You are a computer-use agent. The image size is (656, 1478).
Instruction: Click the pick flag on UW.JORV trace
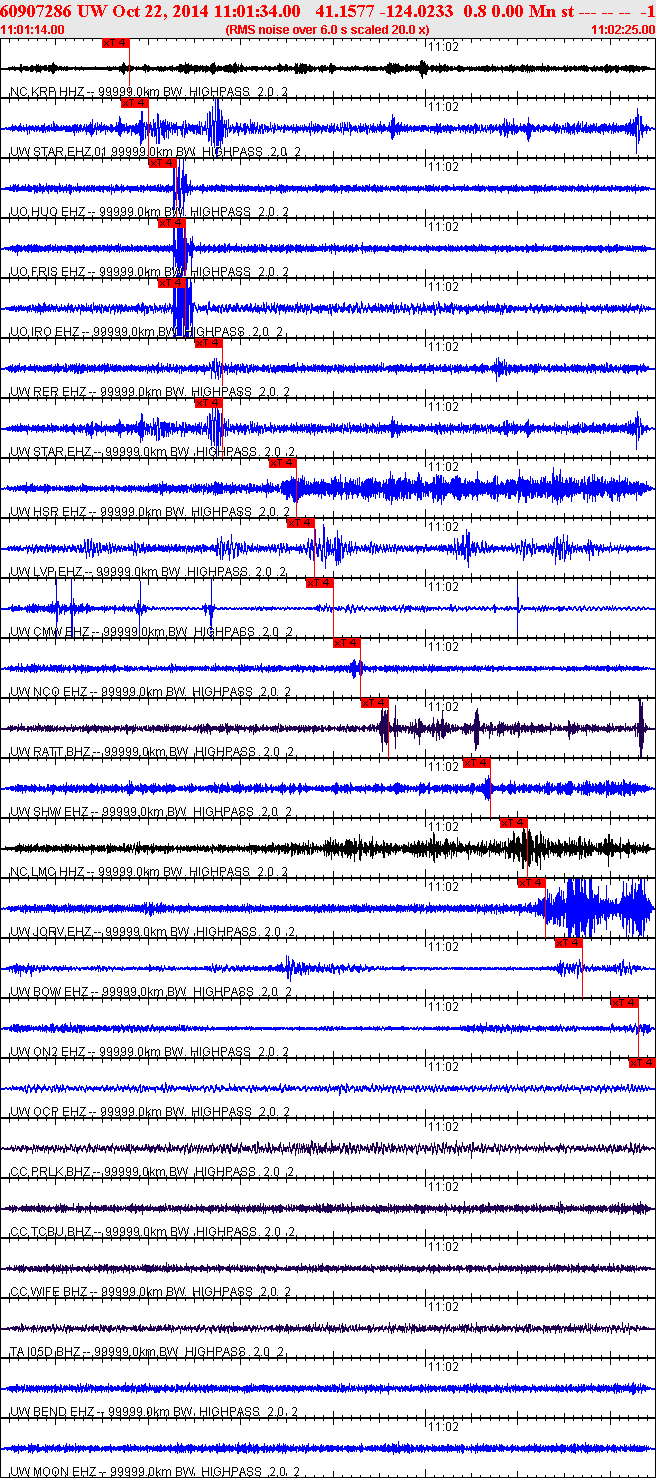(x=531, y=883)
